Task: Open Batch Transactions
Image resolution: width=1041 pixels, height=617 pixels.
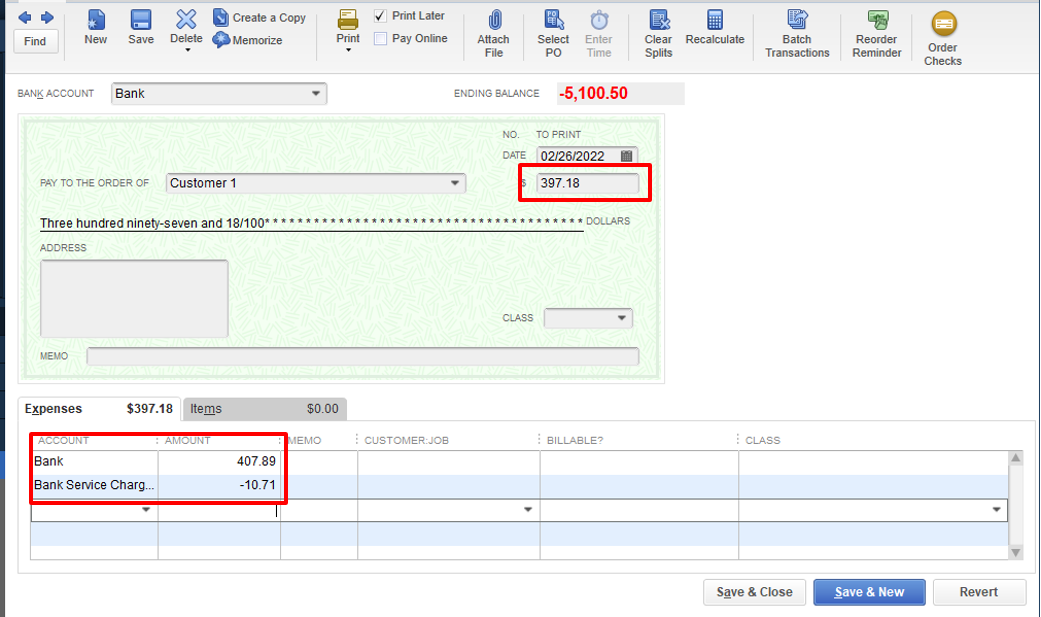Action: click(796, 32)
